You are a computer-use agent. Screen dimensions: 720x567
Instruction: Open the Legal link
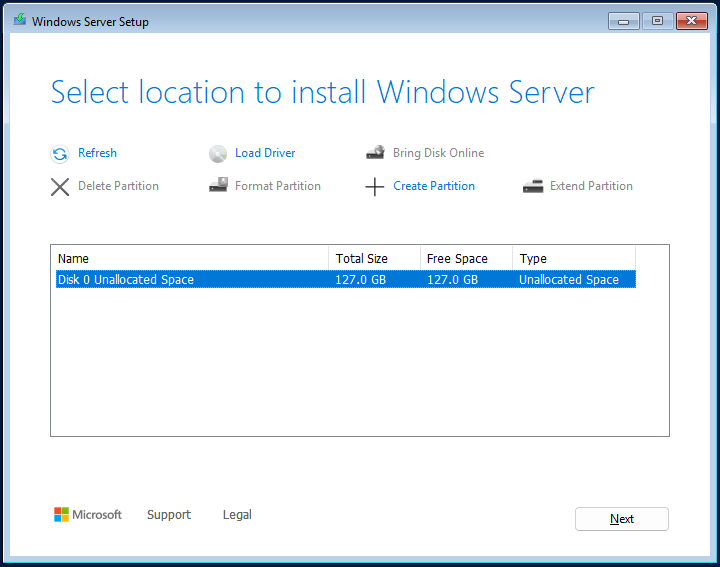[237, 515]
